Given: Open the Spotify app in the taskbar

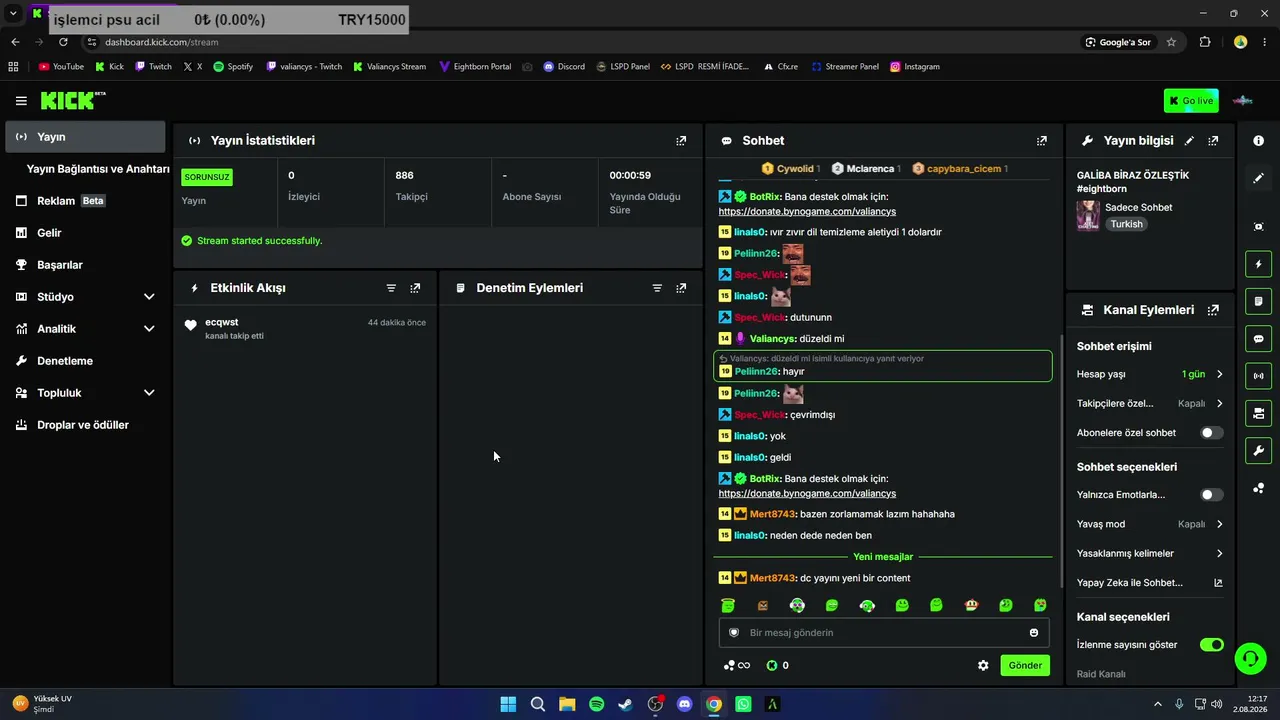Looking at the screenshot, I should [x=596, y=704].
